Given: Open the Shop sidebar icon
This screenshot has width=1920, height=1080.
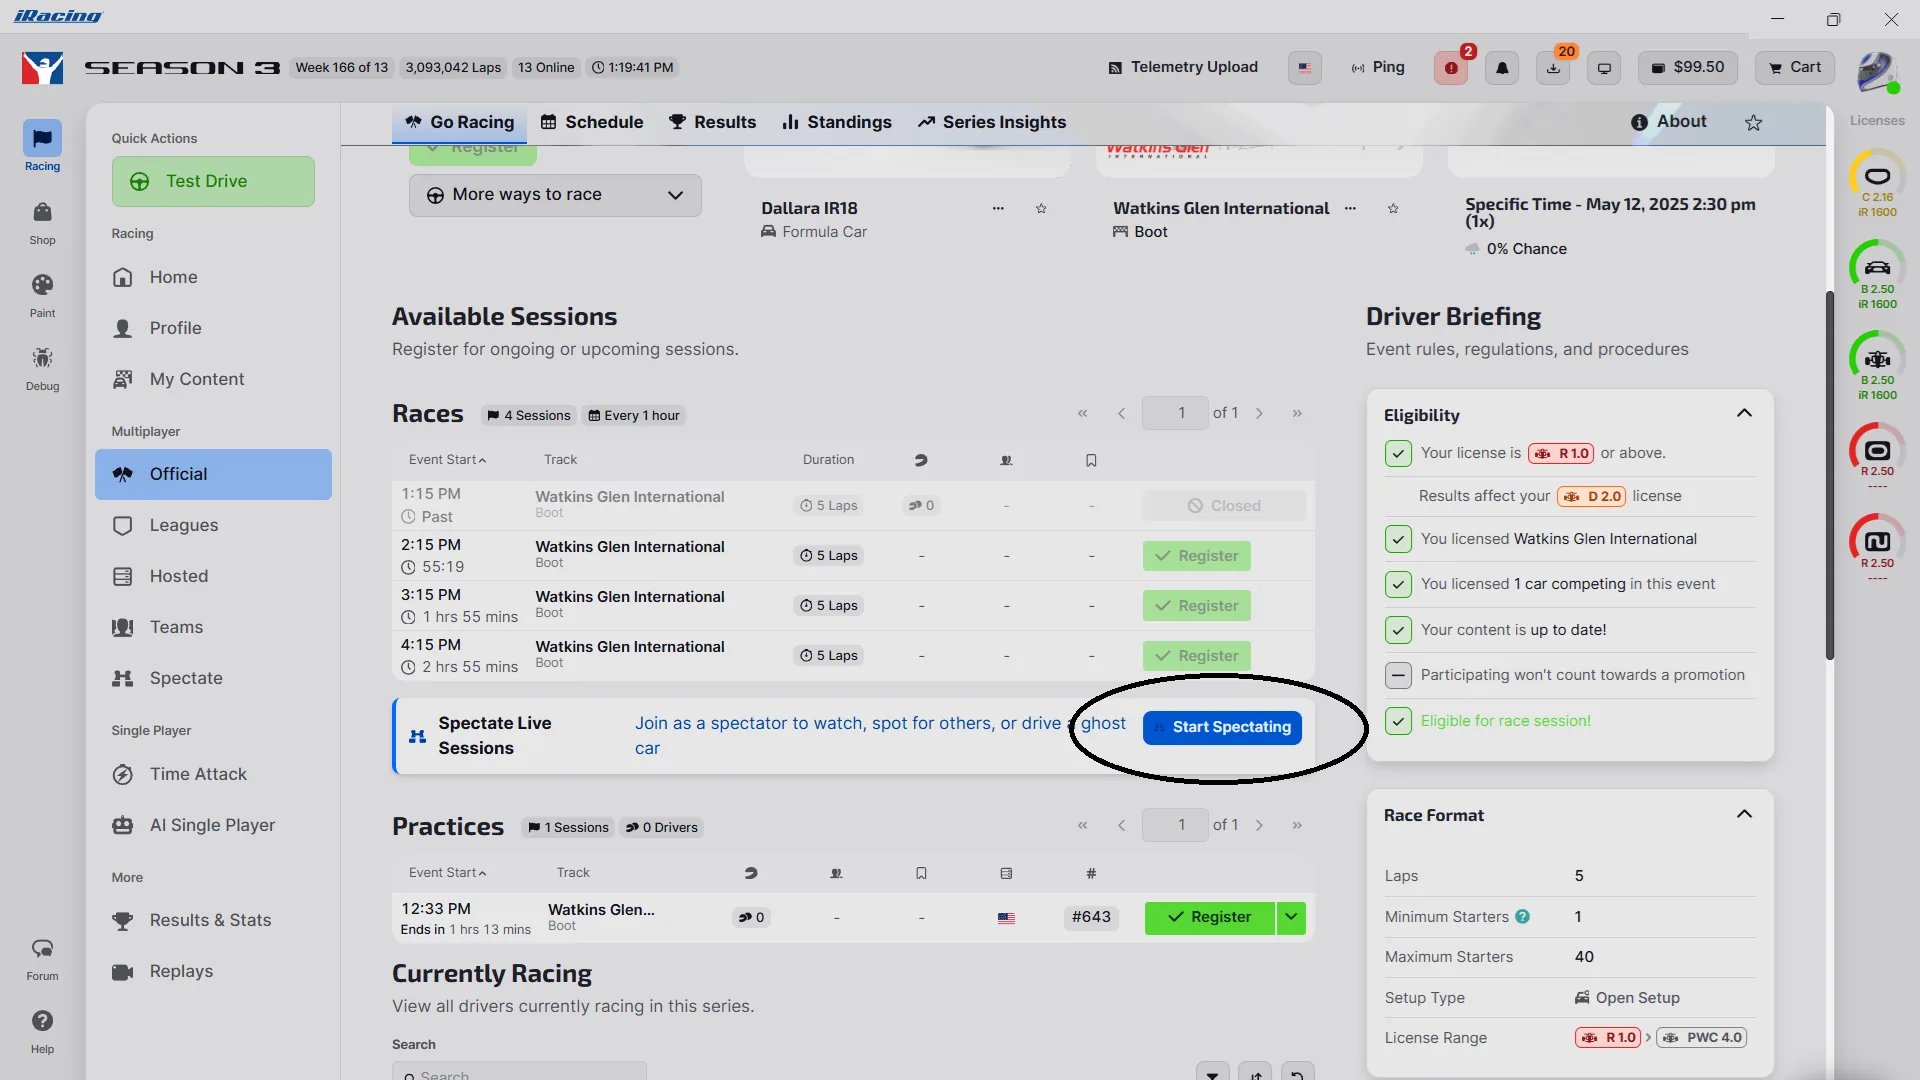Looking at the screenshot, I should click(x=42, y=223).
